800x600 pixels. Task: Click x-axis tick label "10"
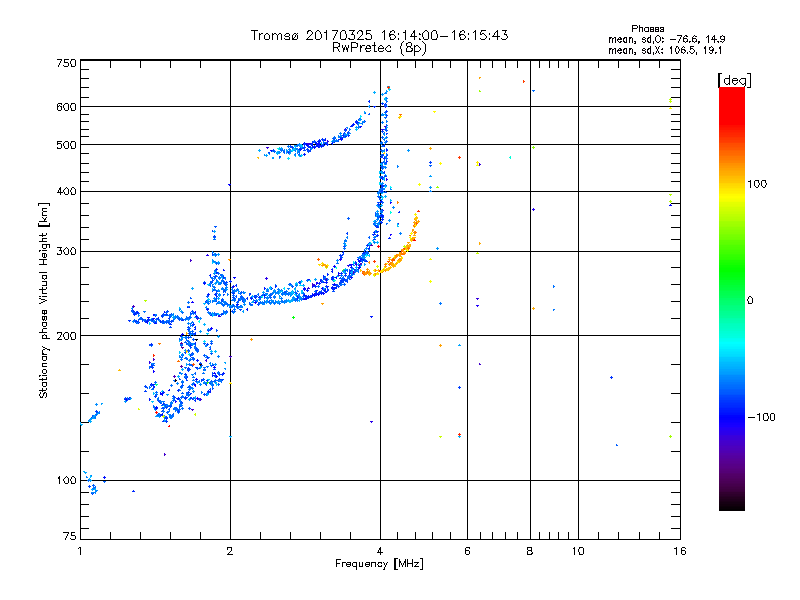(x=578, y=551)
